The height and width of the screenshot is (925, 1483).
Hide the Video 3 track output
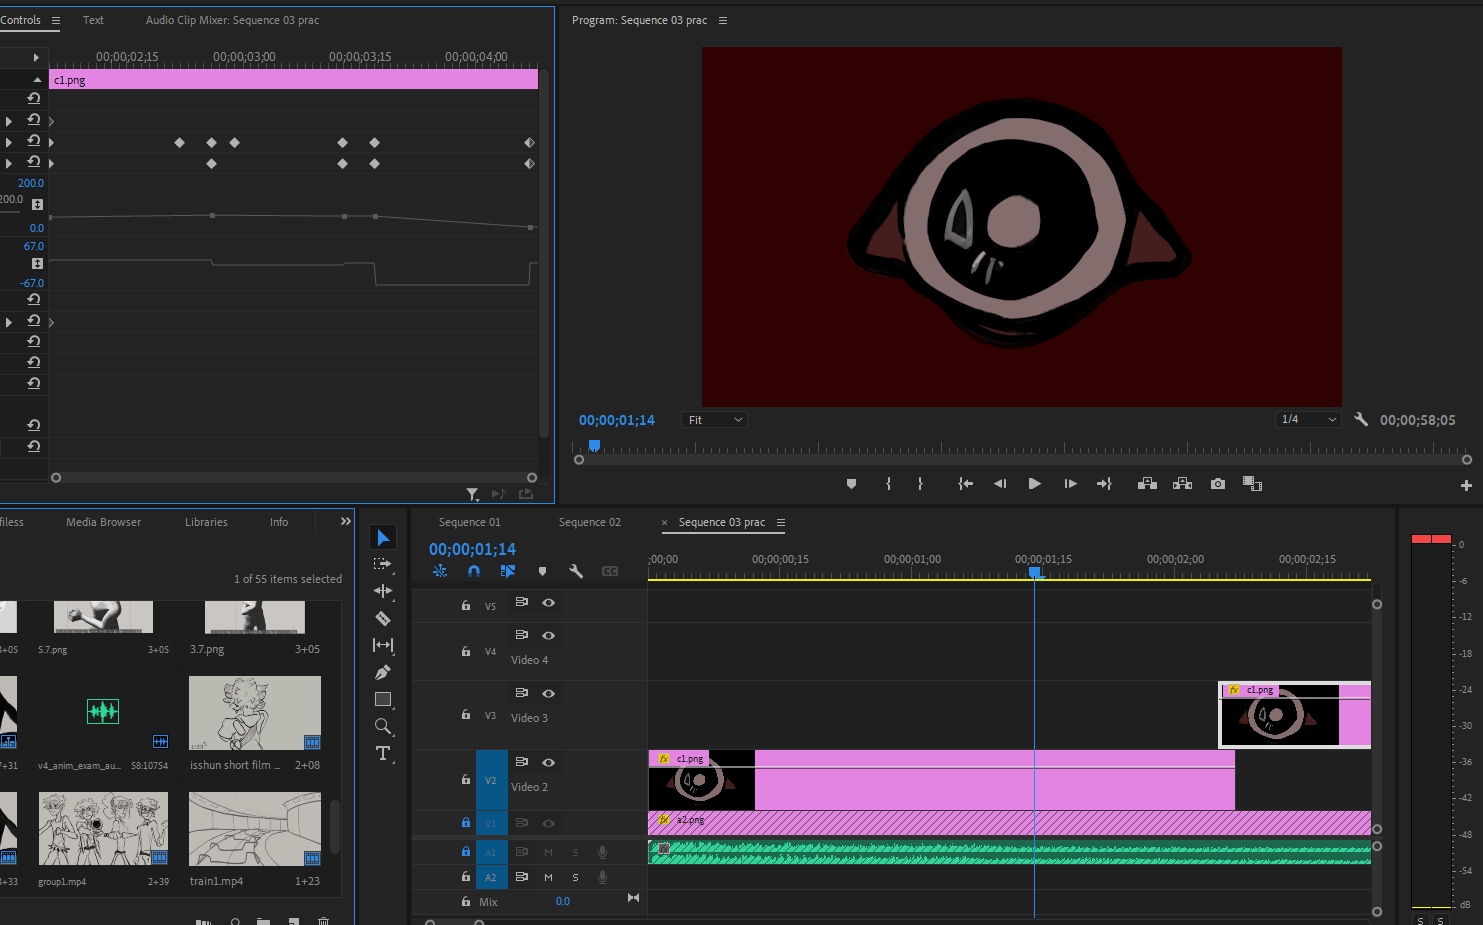click(548, 694)
